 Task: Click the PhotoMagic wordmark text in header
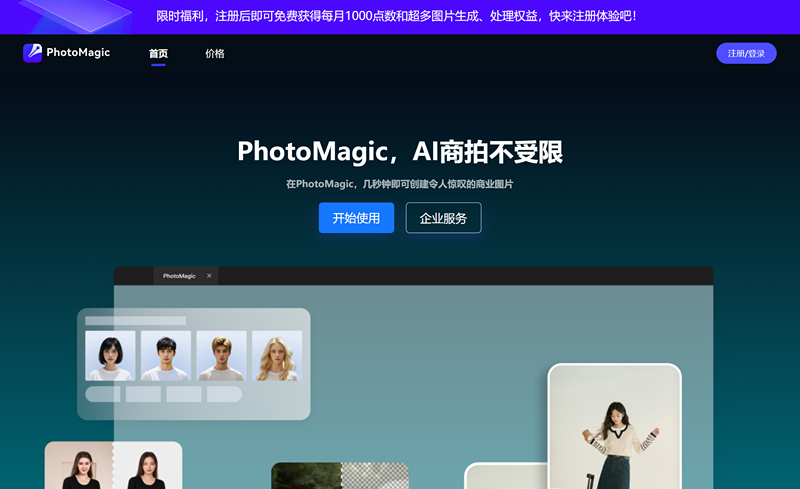78,53
